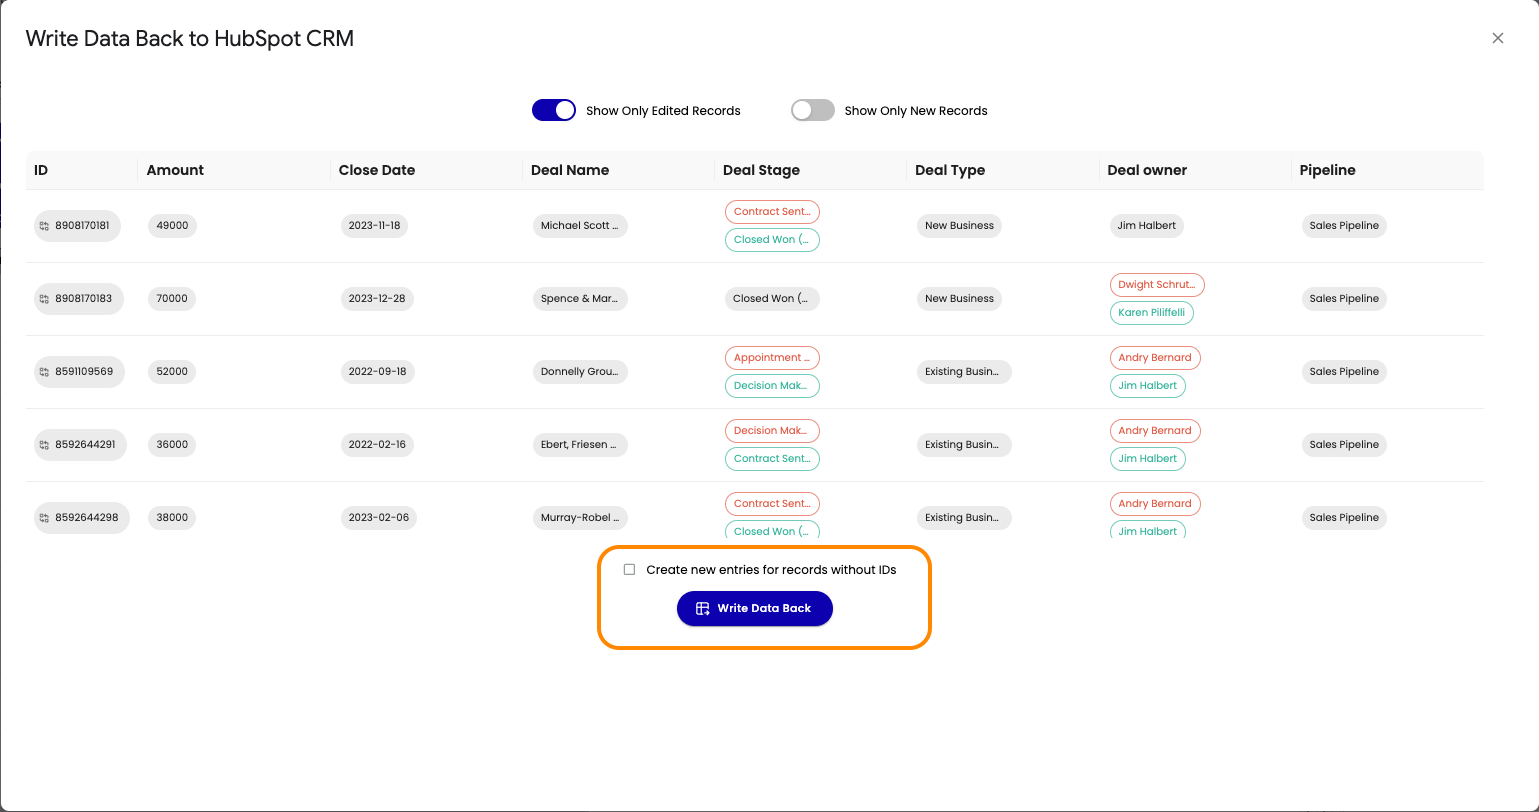Select the amount 52000 cell
1539x812 pixels.
point(172,372)
